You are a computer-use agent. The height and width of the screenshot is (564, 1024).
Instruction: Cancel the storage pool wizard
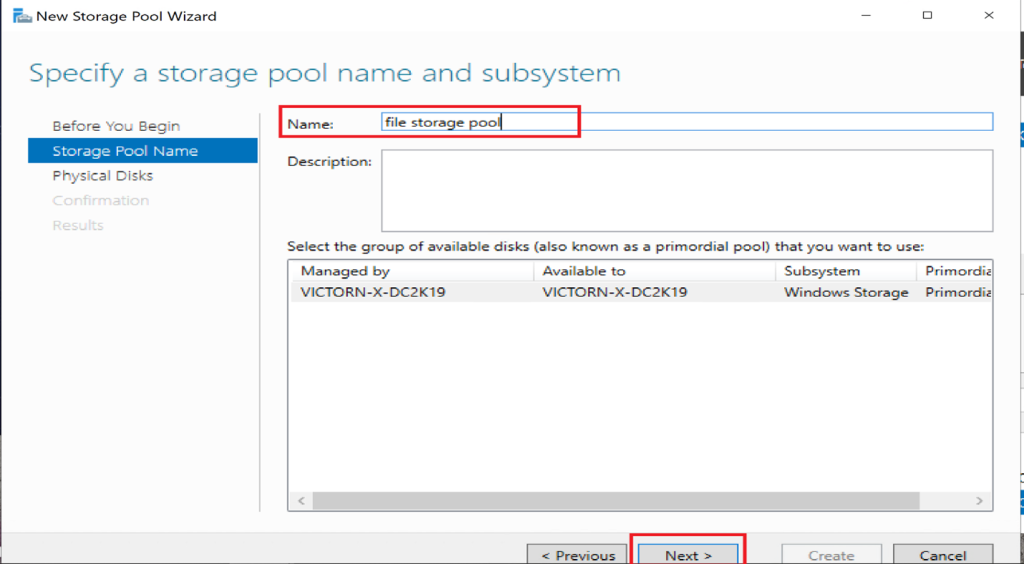(942, 555)
